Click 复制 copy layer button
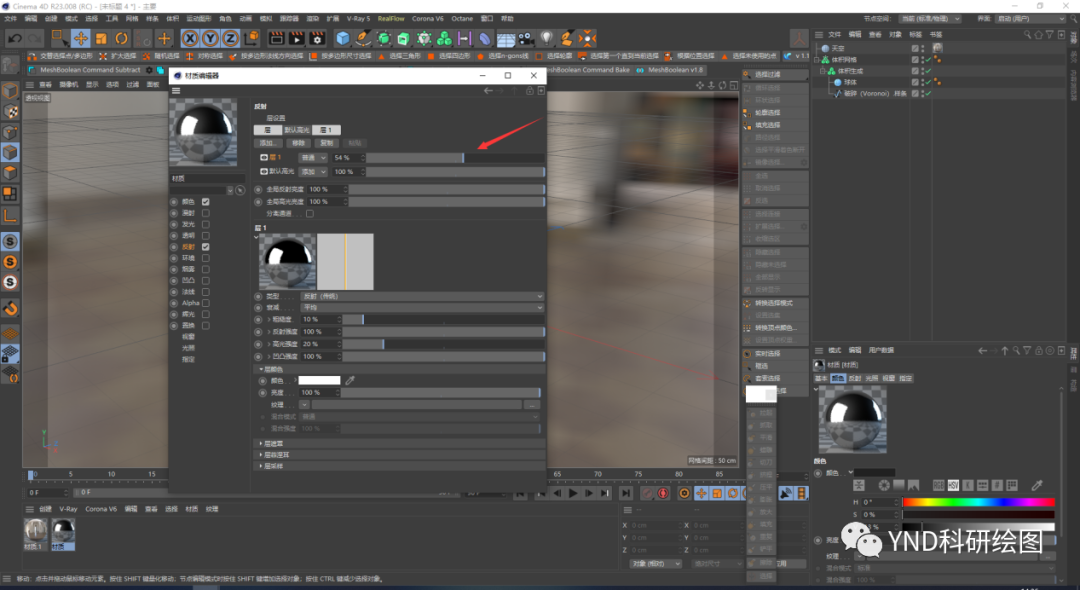 (x=326, y=143)
